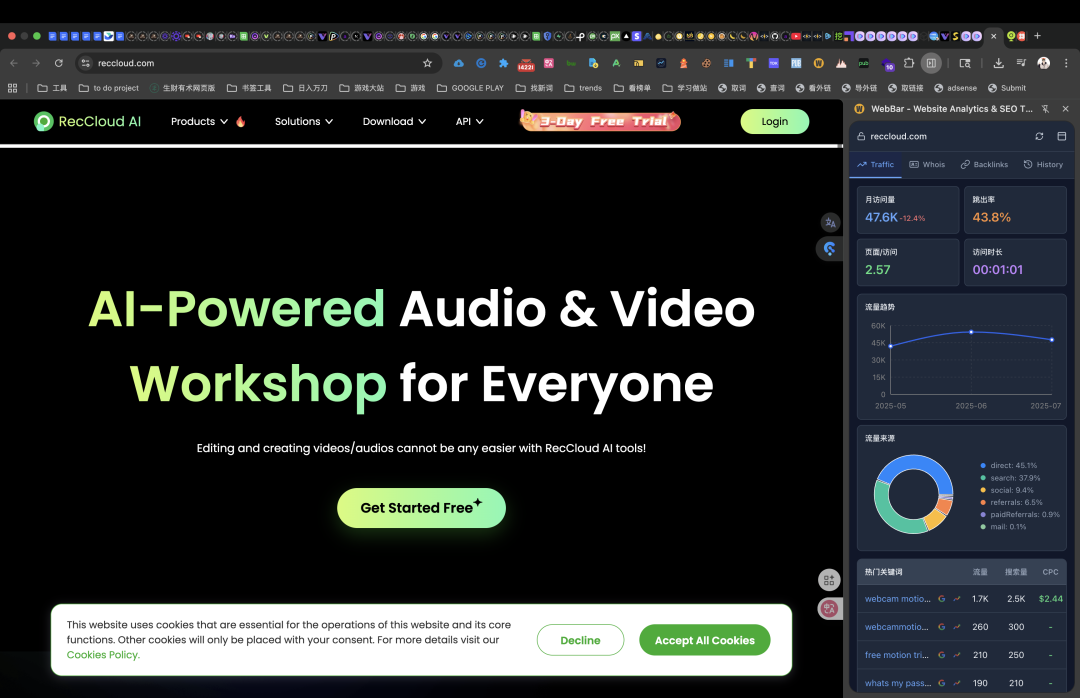The width and height of the screenshot is (1080, 698).
Task: Close the WebBar side panel
Action: [x=1066, y=109]
